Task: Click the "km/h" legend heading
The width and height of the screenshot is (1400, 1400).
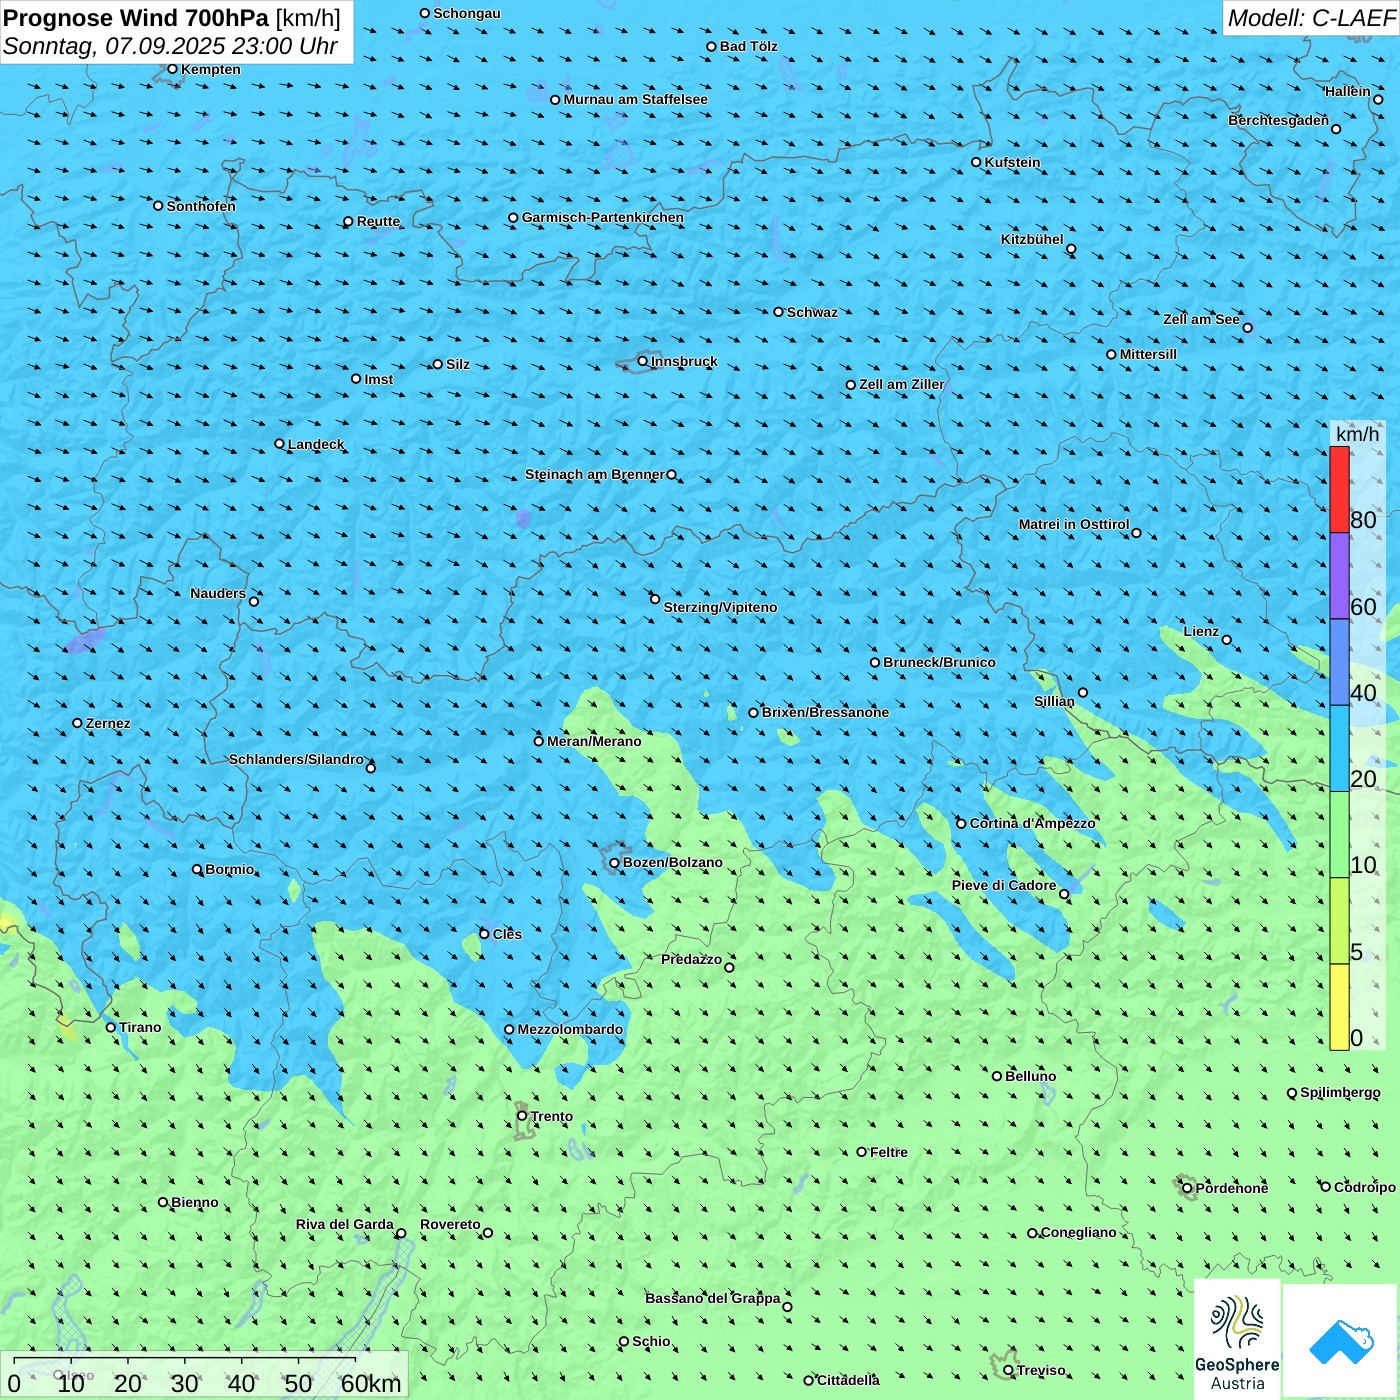Action: pyautogui.click(x=1357, y=434)
